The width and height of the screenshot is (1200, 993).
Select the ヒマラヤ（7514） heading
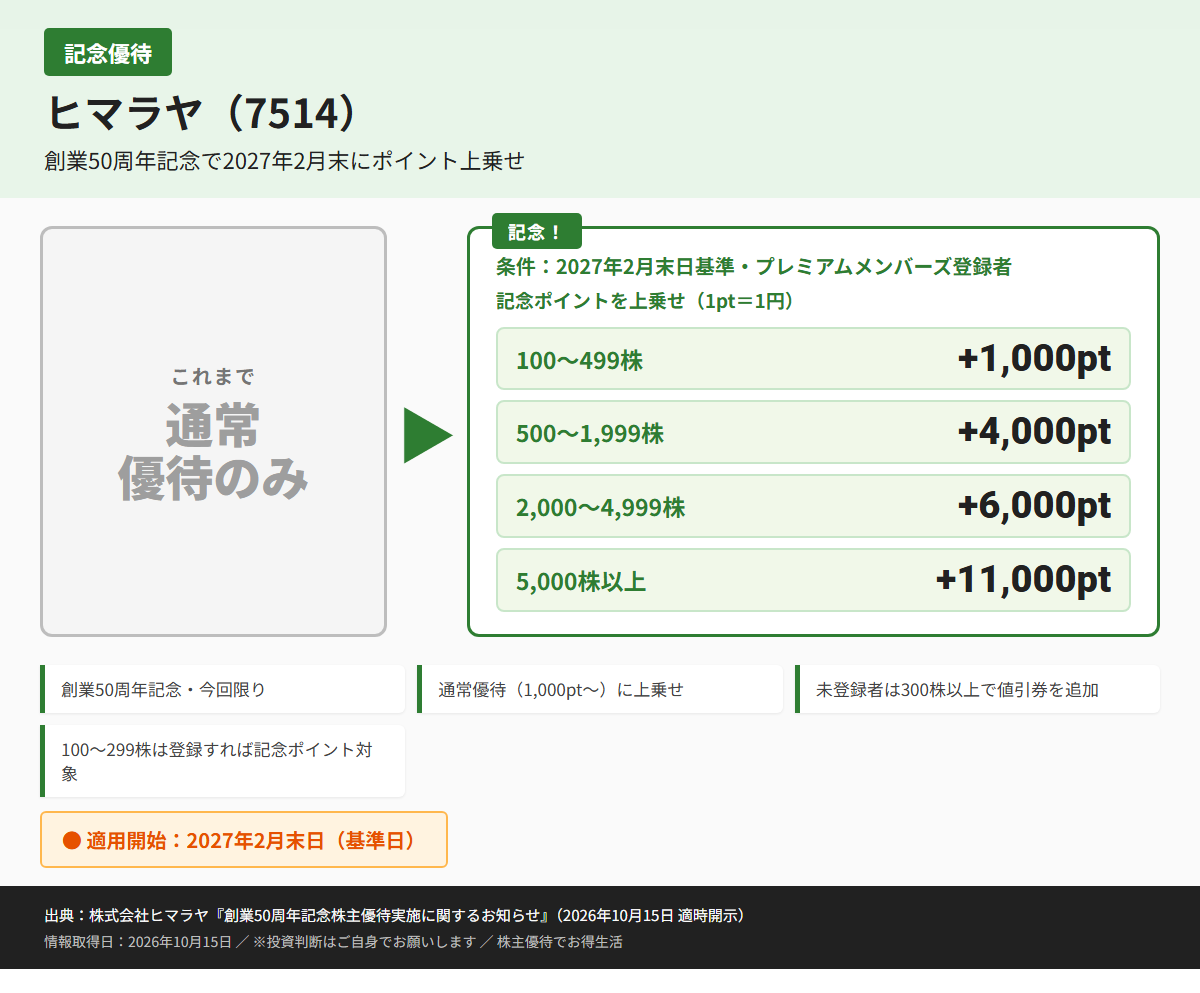201,114
